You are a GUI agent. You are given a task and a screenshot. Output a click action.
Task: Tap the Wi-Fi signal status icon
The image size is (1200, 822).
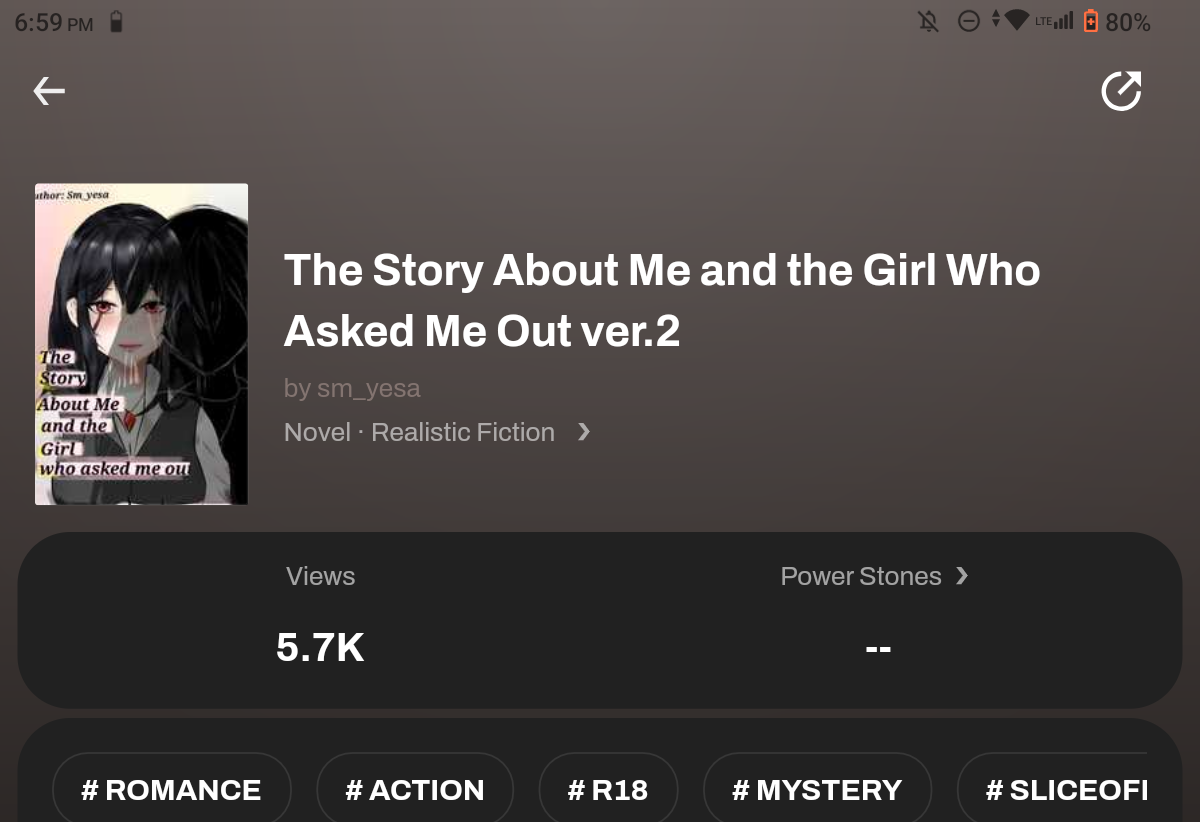(1016, 20)
